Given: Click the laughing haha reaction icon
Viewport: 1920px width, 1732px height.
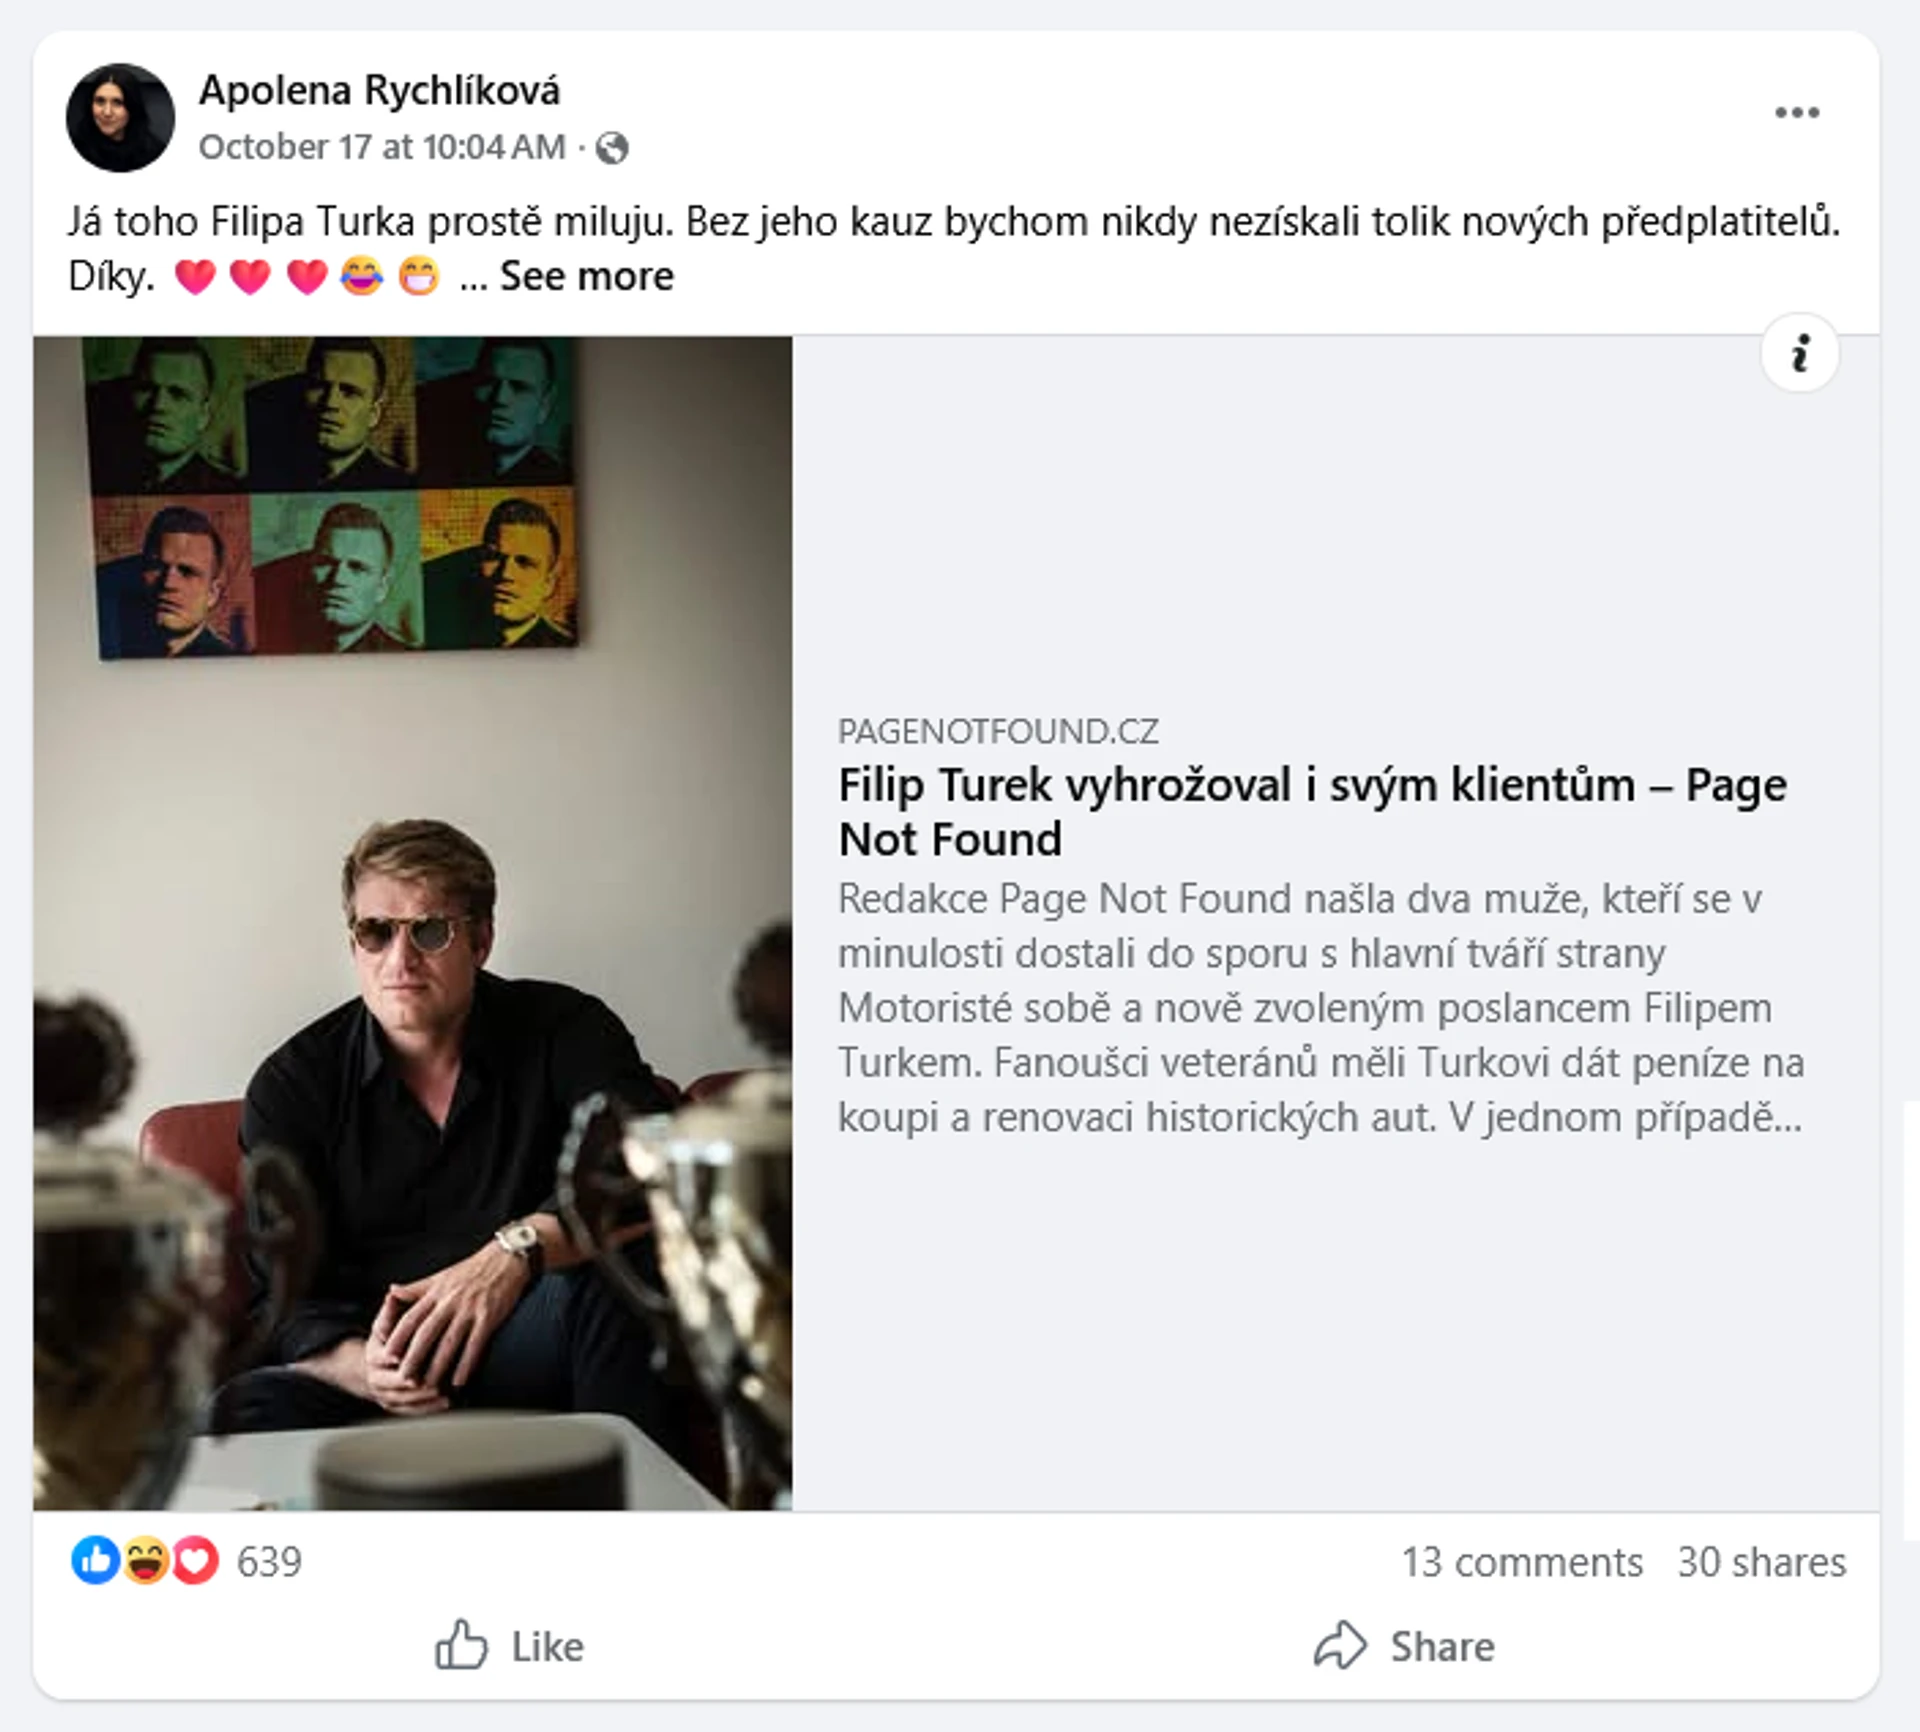Looking at the screenshot, I should pos(146,1561).
